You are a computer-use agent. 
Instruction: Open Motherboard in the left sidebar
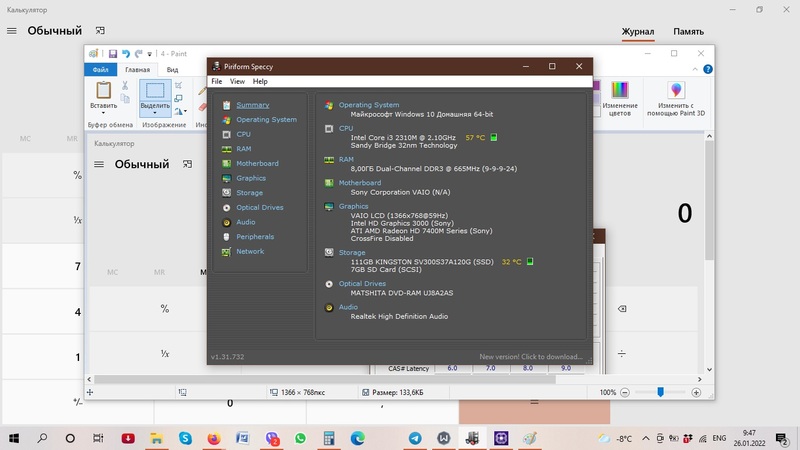click(x=257, y=163)
